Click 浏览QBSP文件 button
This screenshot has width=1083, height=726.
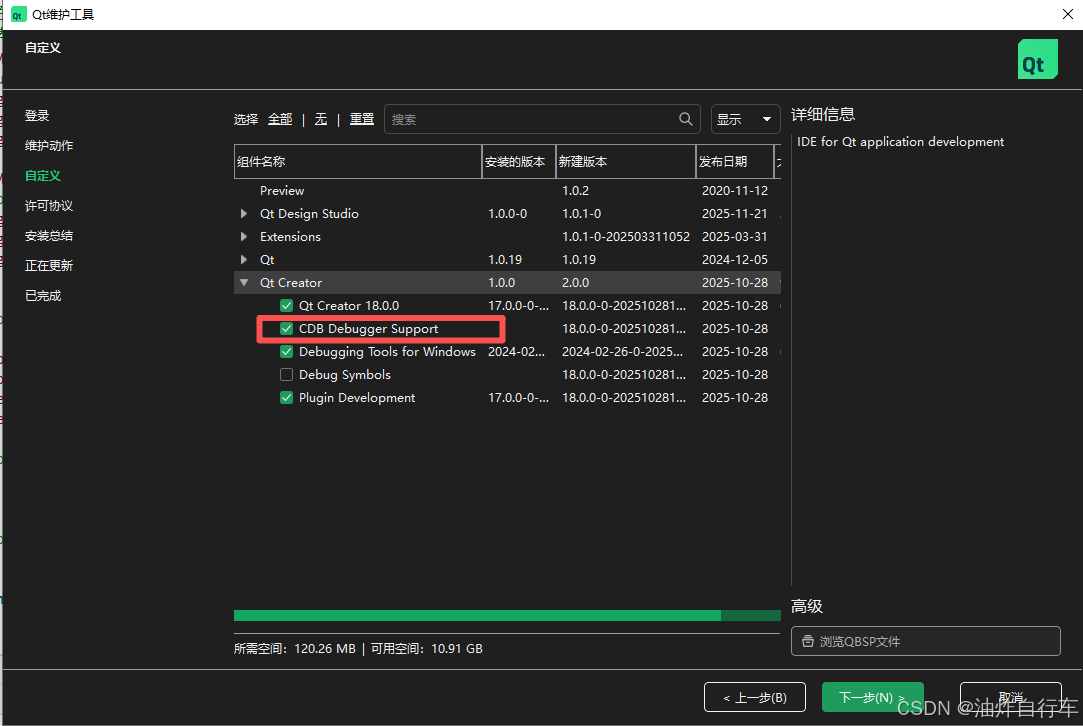pos(926,641)
